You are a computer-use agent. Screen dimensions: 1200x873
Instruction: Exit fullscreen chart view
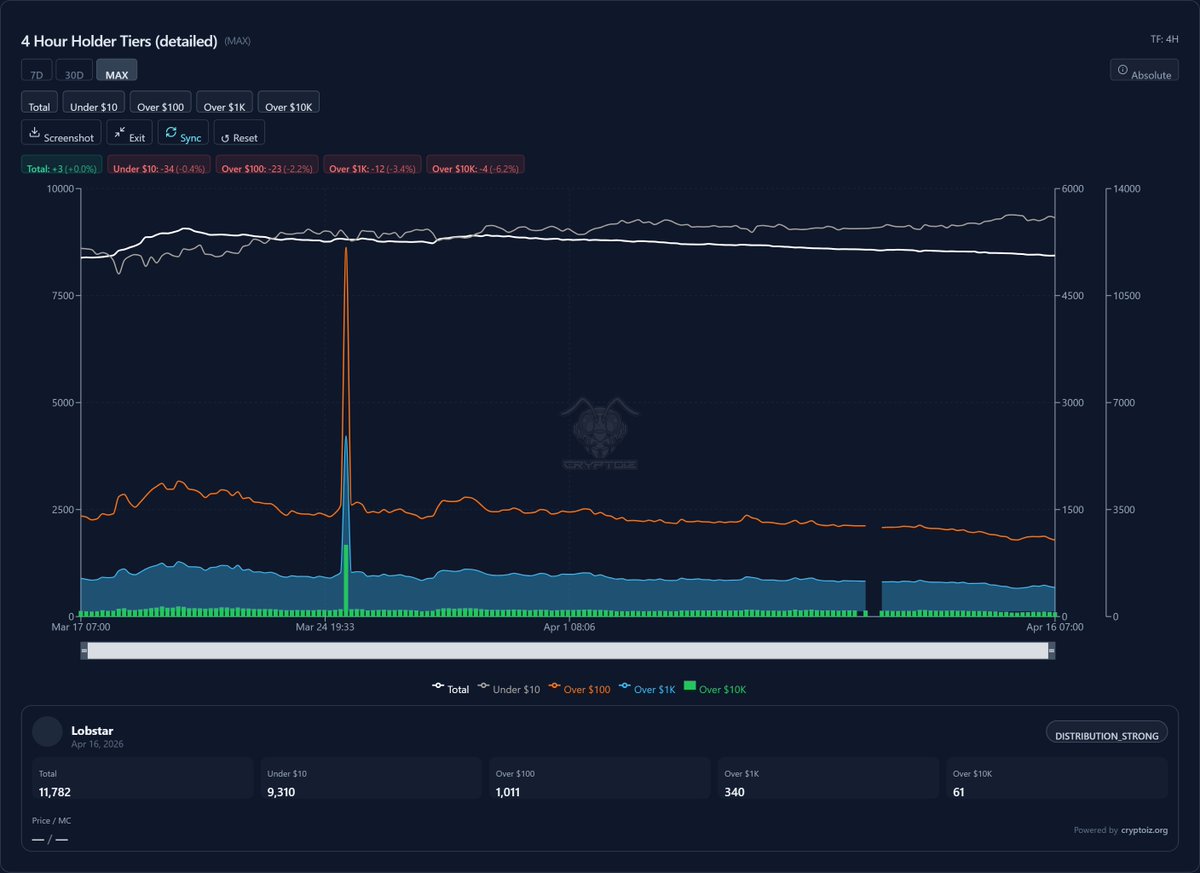[129, 133]
